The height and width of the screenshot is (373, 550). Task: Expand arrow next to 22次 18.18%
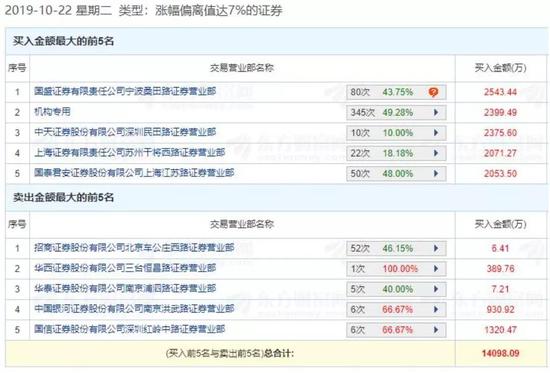436,153
